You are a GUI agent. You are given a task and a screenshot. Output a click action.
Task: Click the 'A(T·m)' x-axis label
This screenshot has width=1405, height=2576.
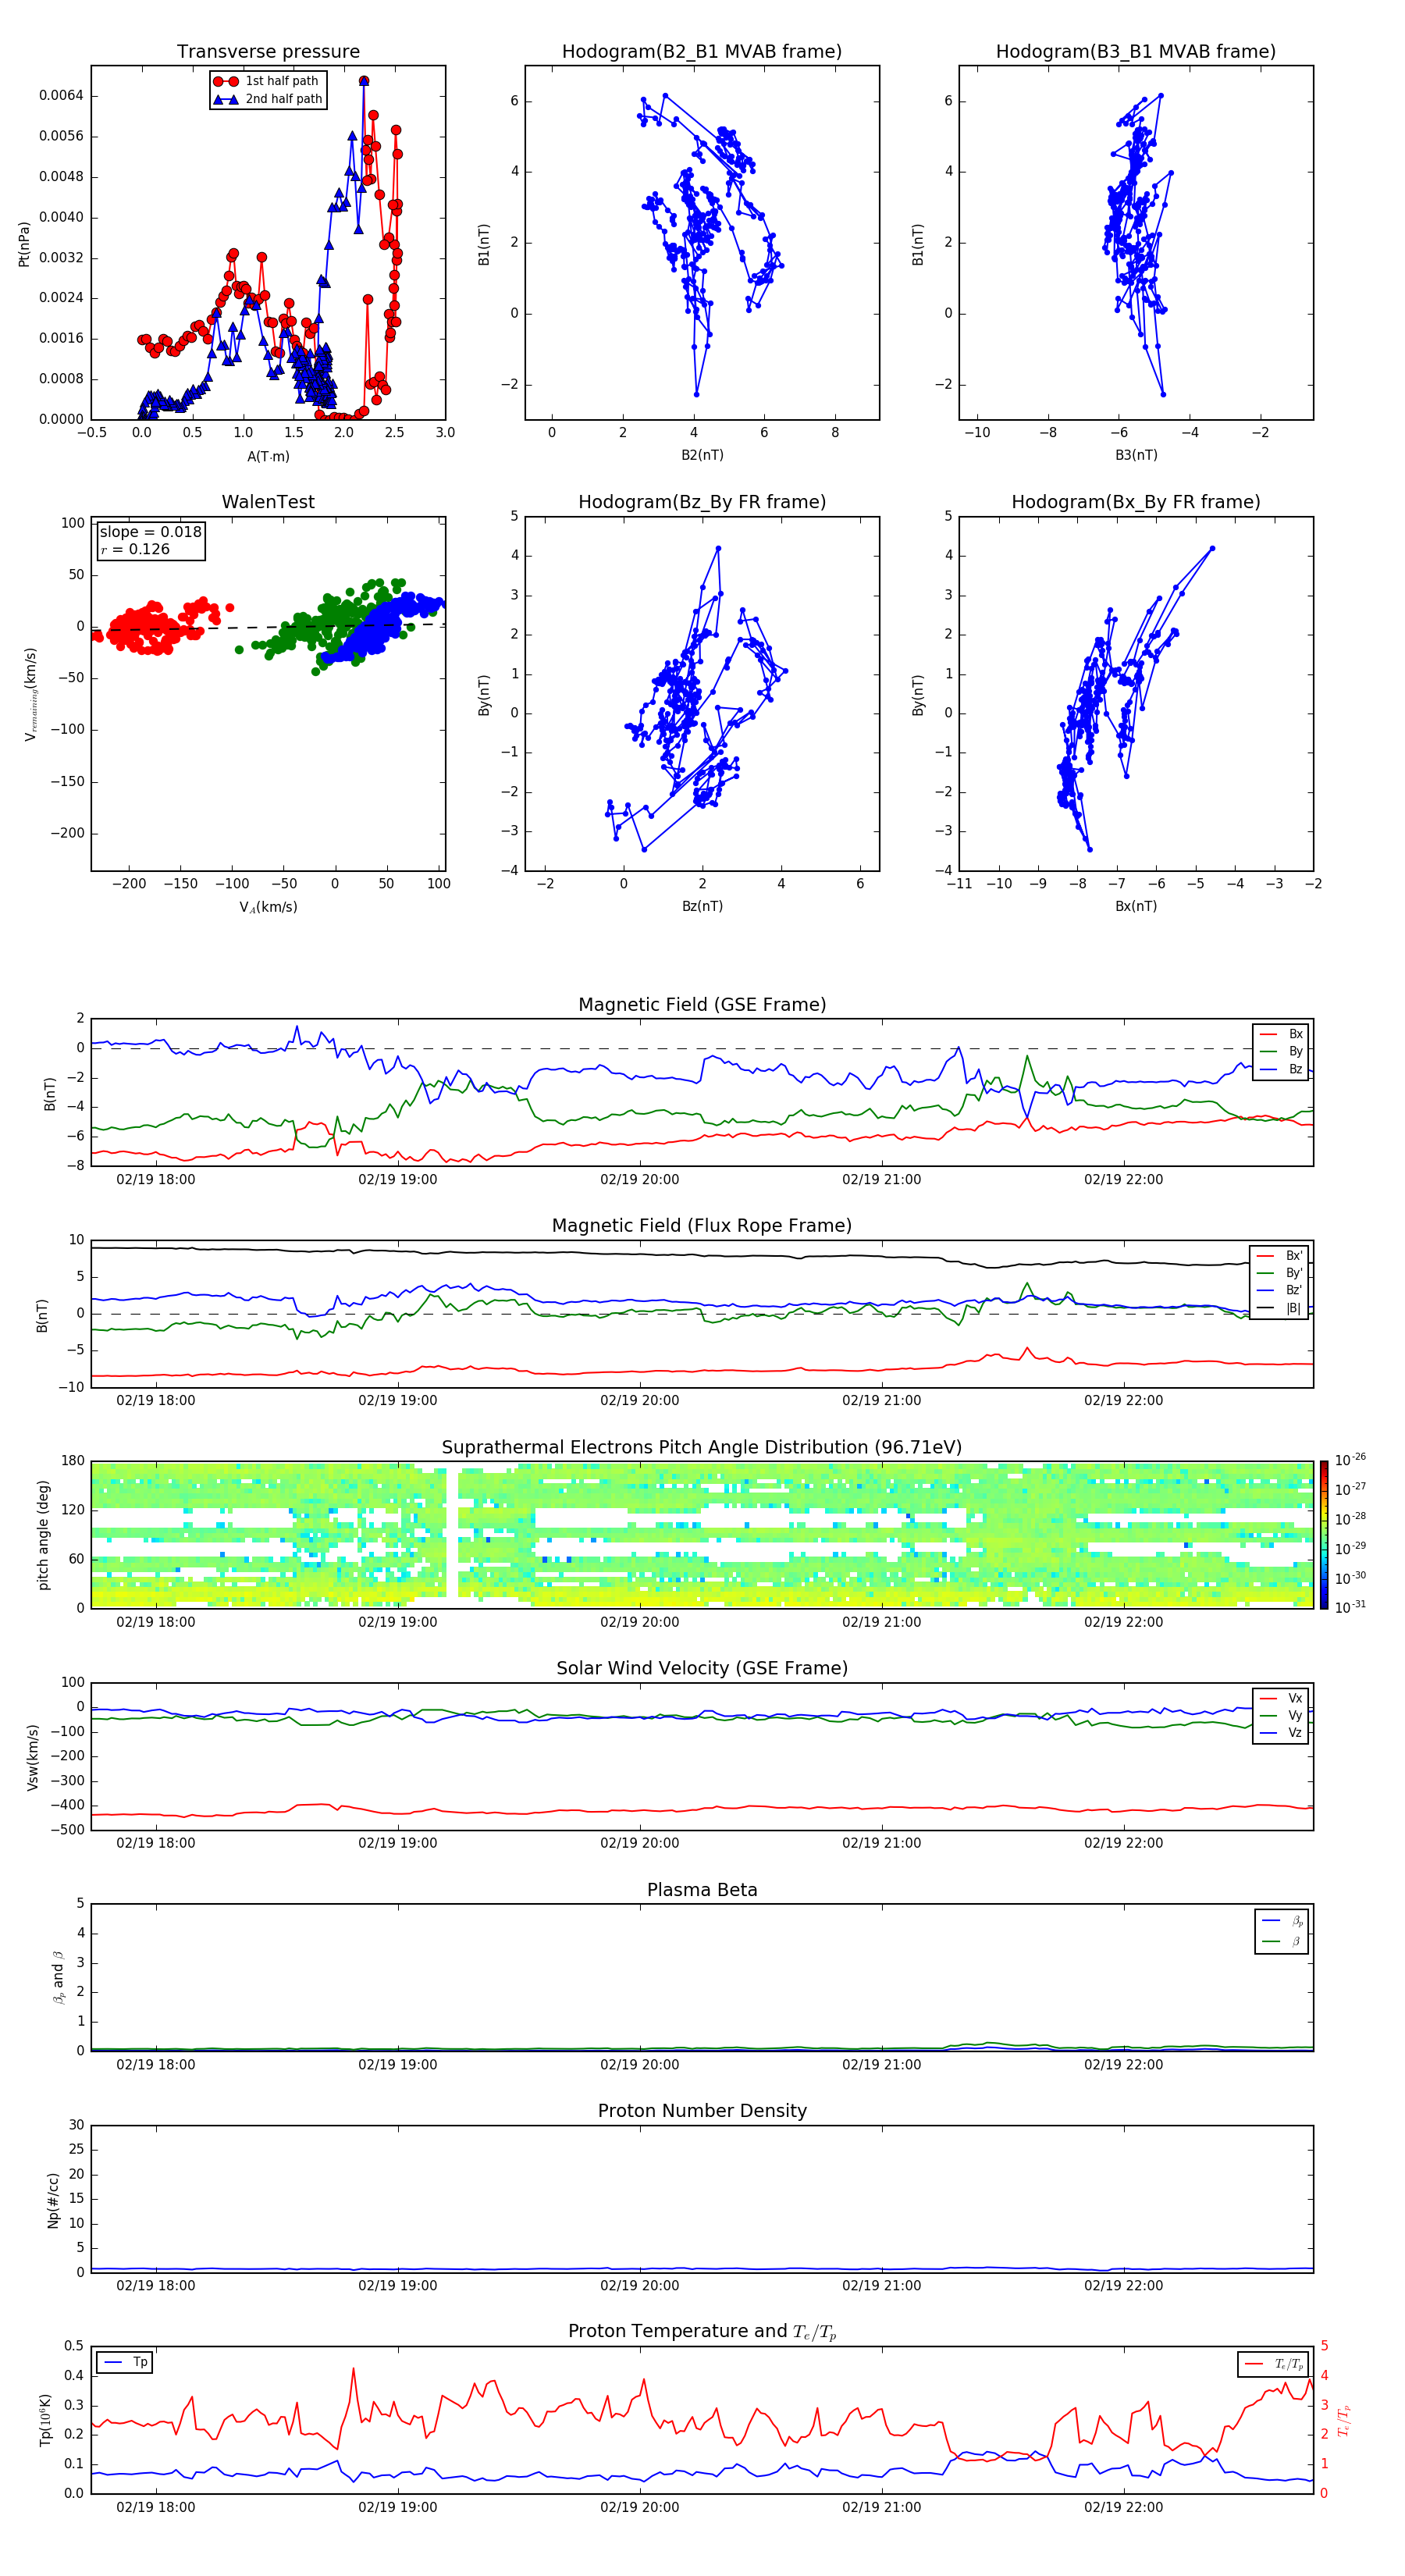click(268, 456)
